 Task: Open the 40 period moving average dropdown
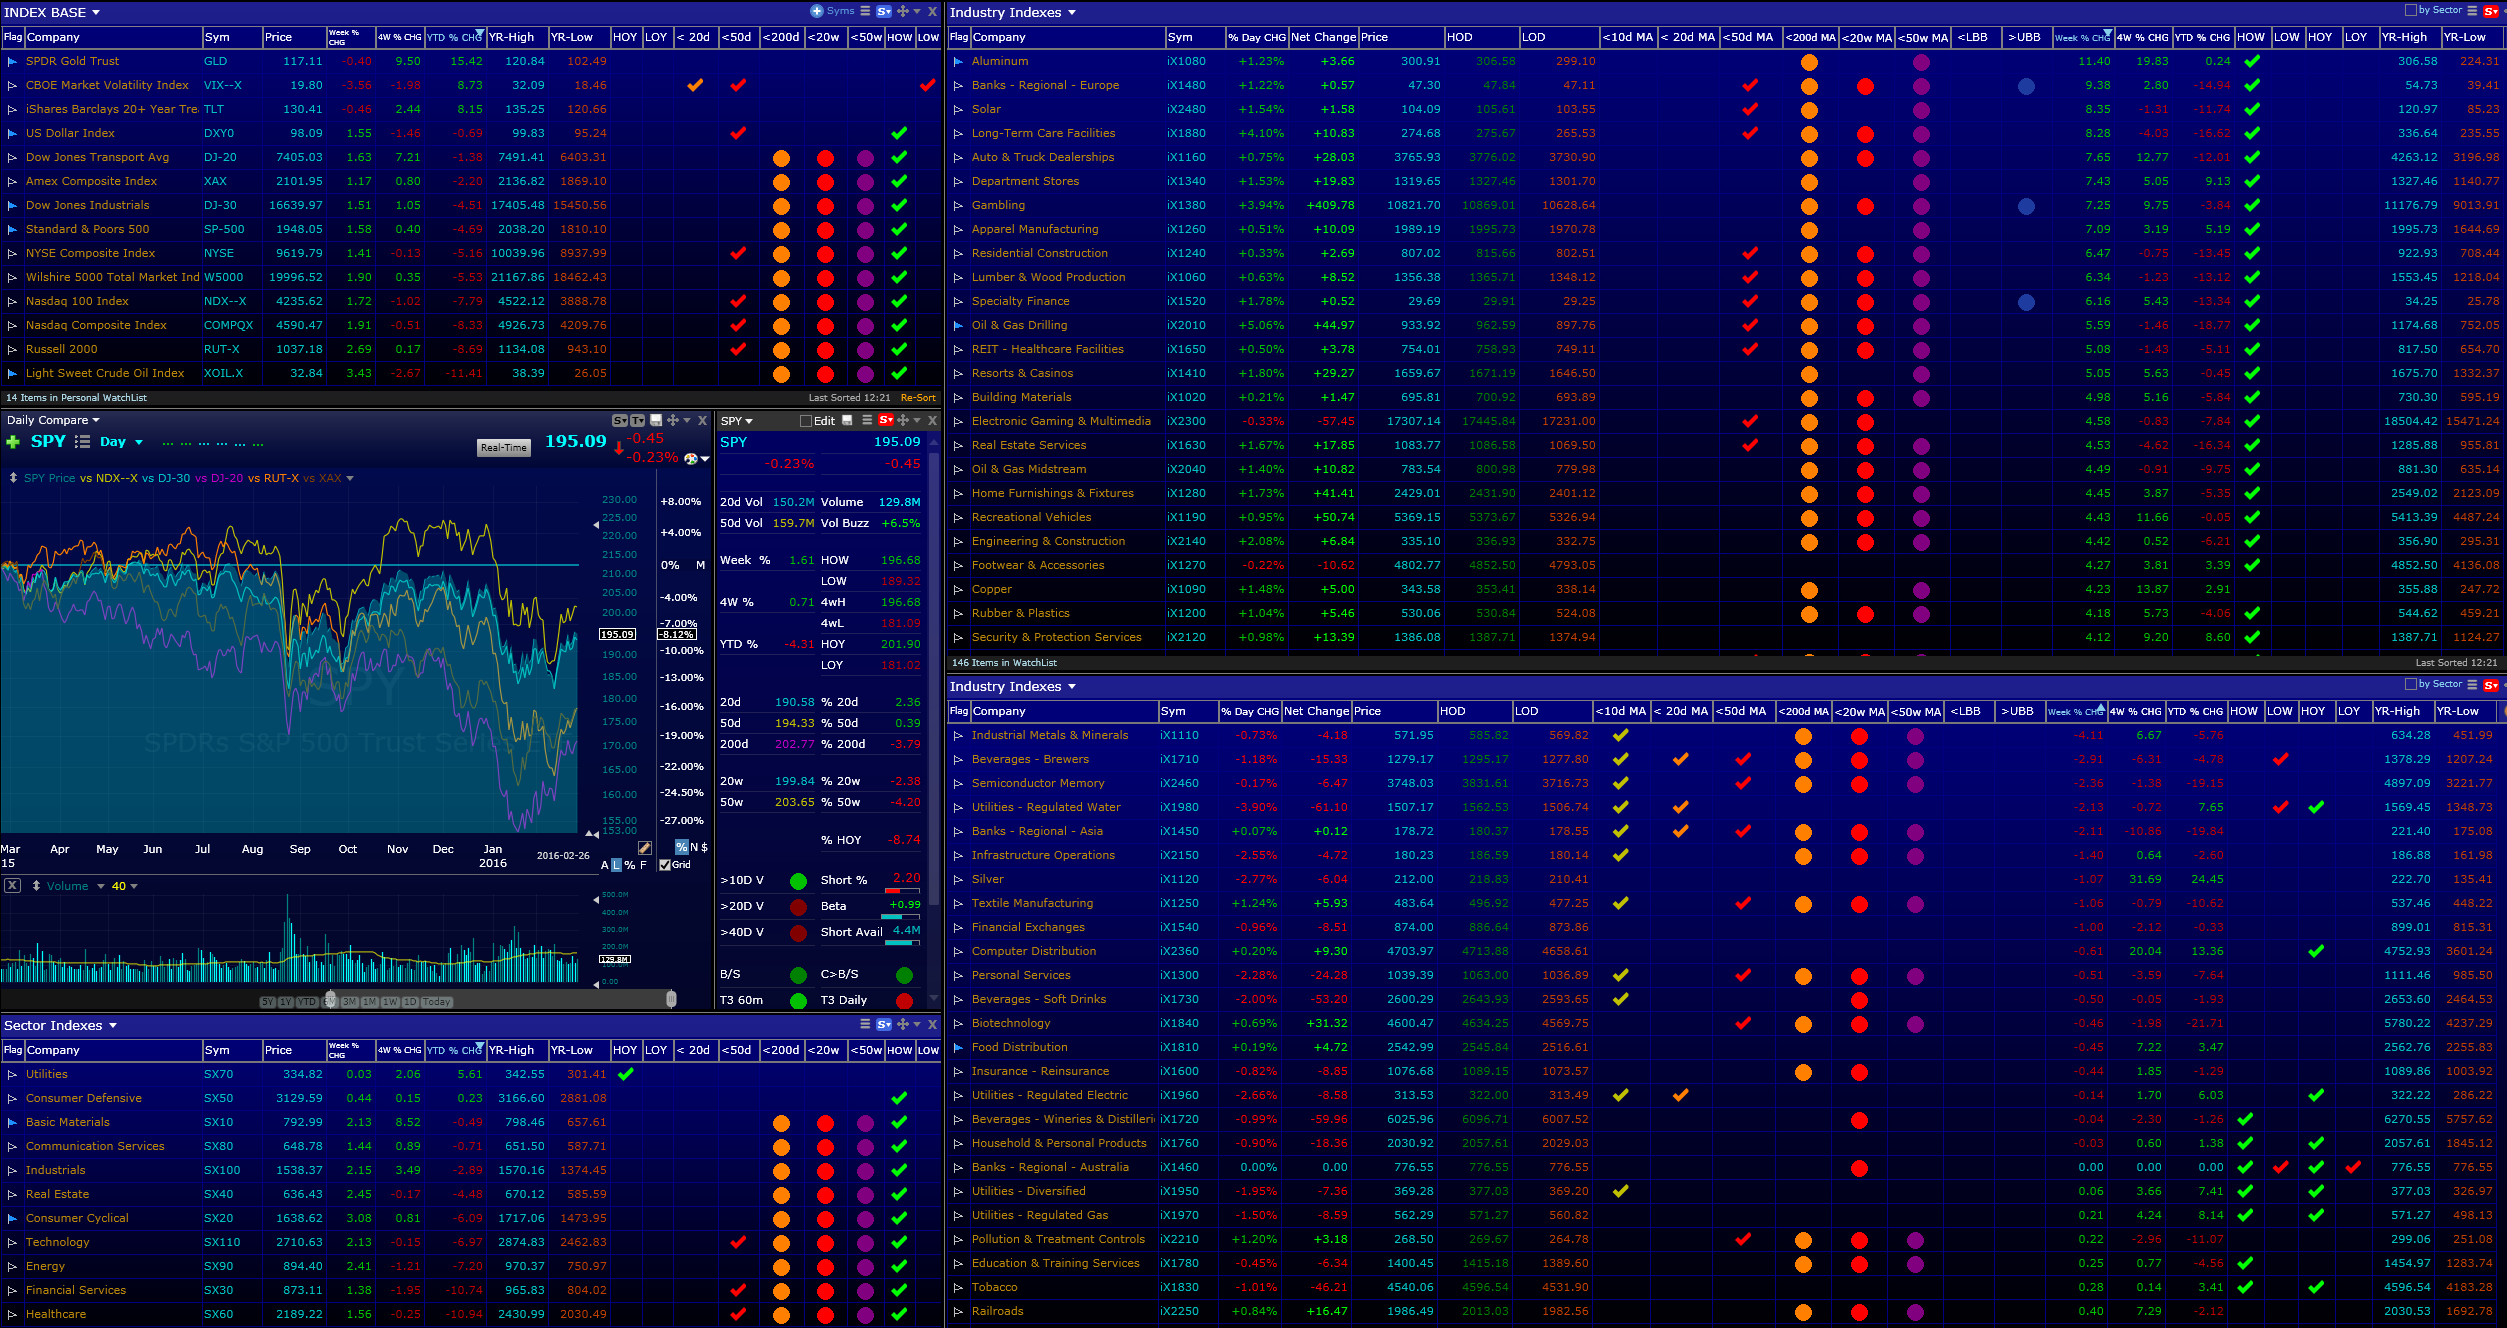pos(134,886)
